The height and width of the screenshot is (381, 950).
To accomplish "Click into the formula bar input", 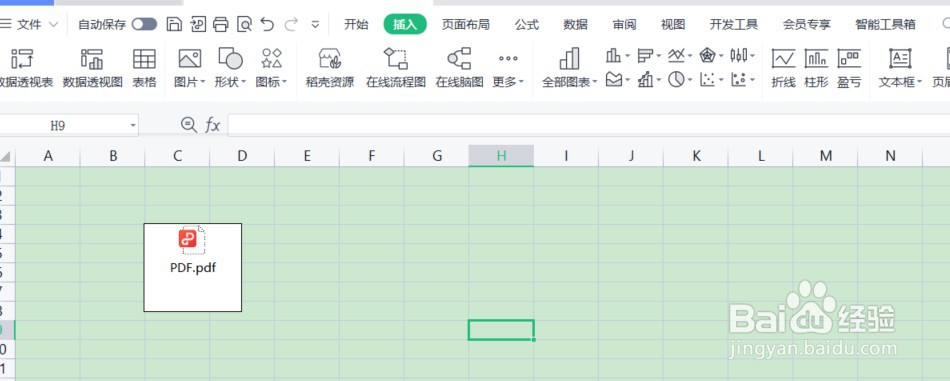I will pyautogui.click(x=589, y=125).
